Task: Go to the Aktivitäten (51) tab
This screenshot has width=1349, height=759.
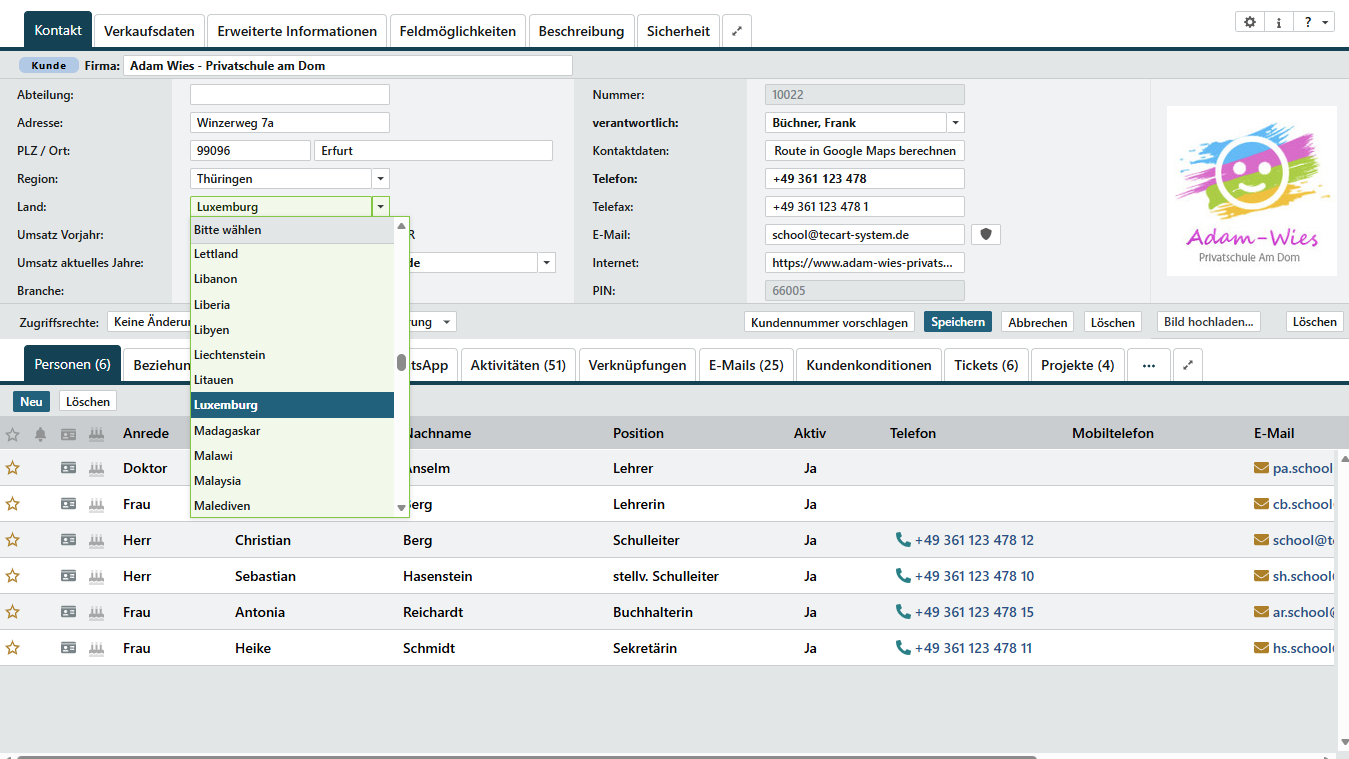Action: tap(518, 365)
